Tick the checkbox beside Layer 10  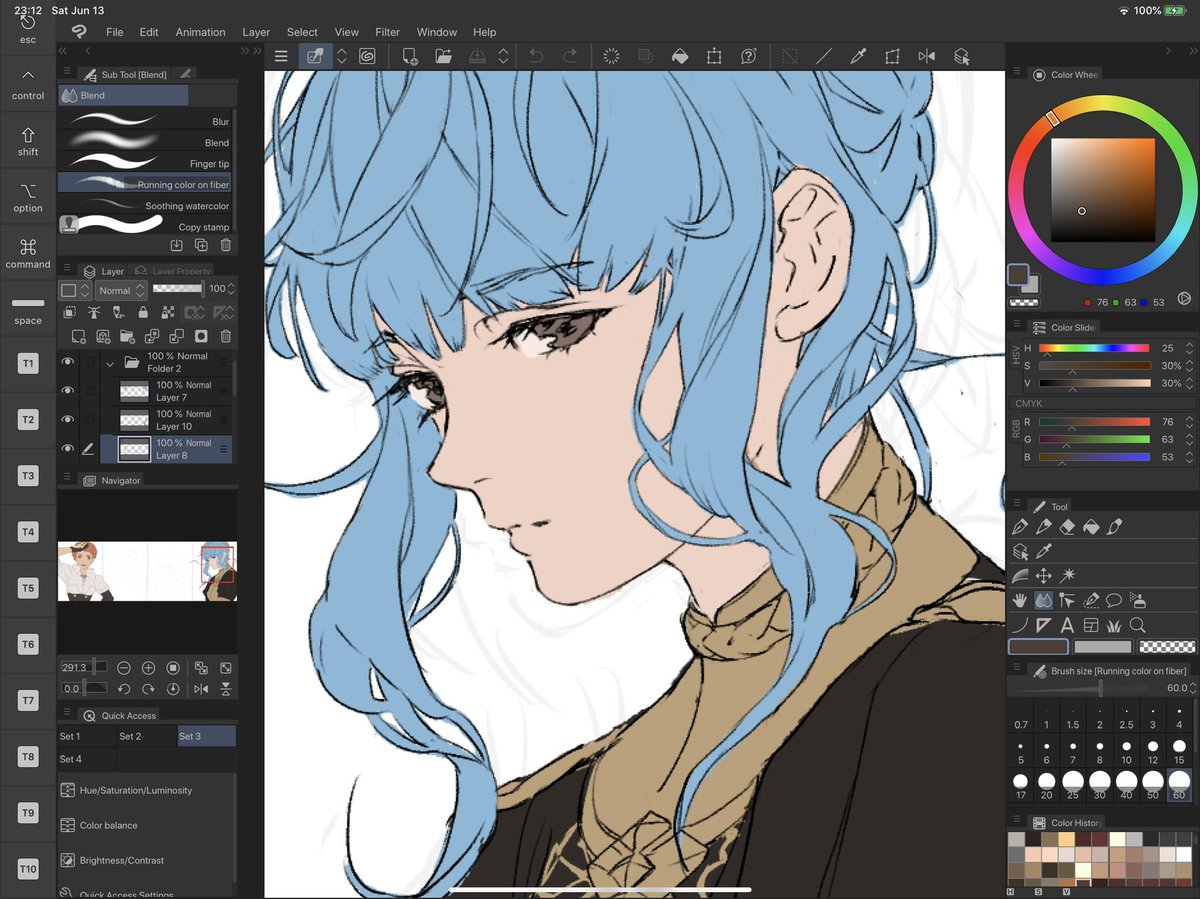(90, 420)
